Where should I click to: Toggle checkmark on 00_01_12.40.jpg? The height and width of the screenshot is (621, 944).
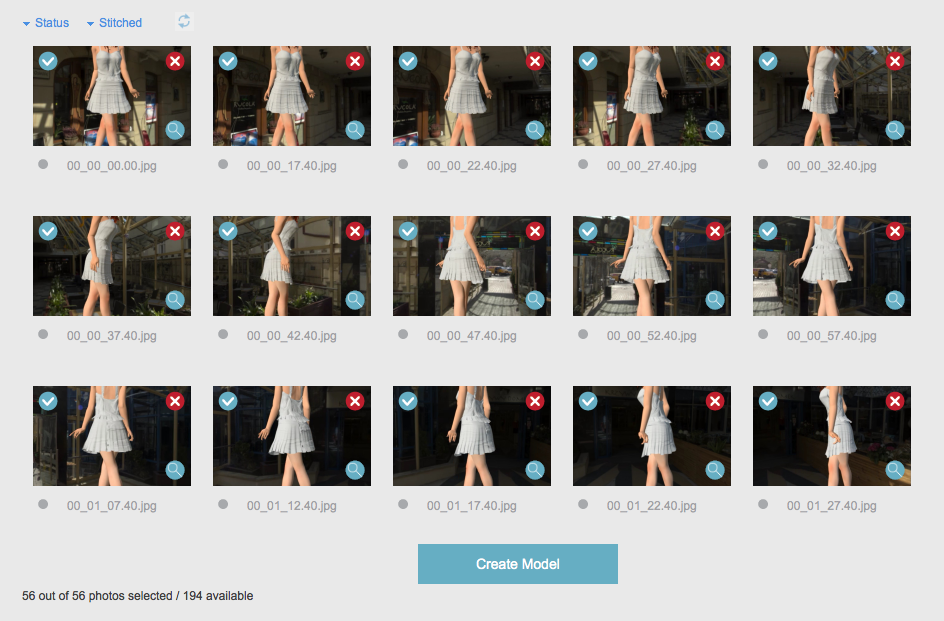228,401
